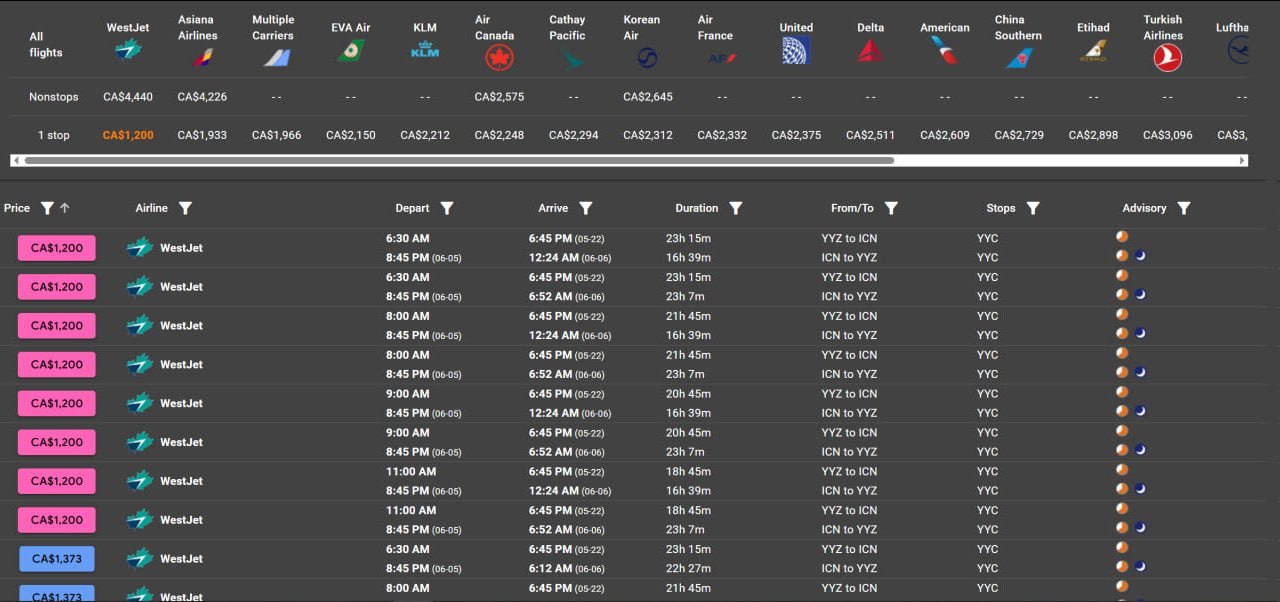Viewport: 1280px width, 602px height.
Task: Select the Air France logo
Action: pos(722,58)
